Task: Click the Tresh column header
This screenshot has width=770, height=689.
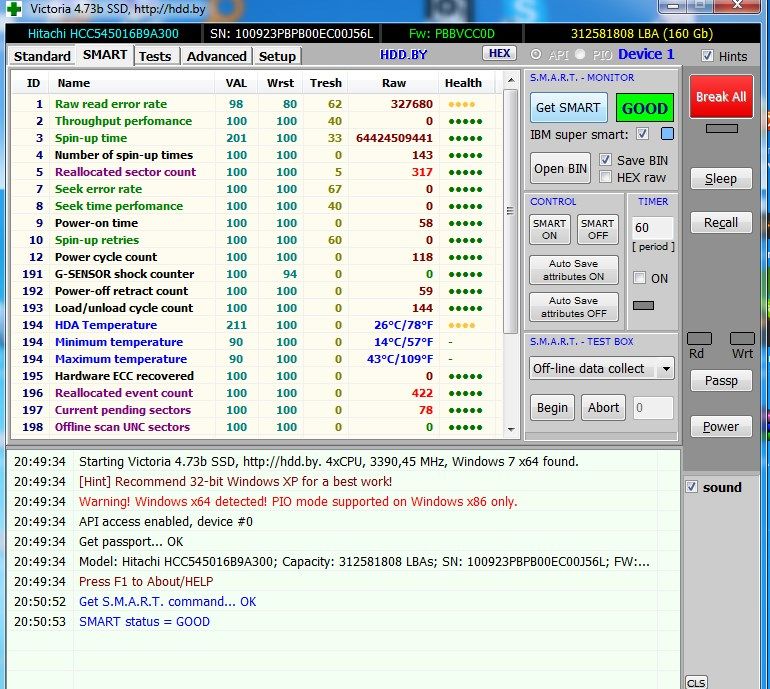Action: [x=326, y=83]
